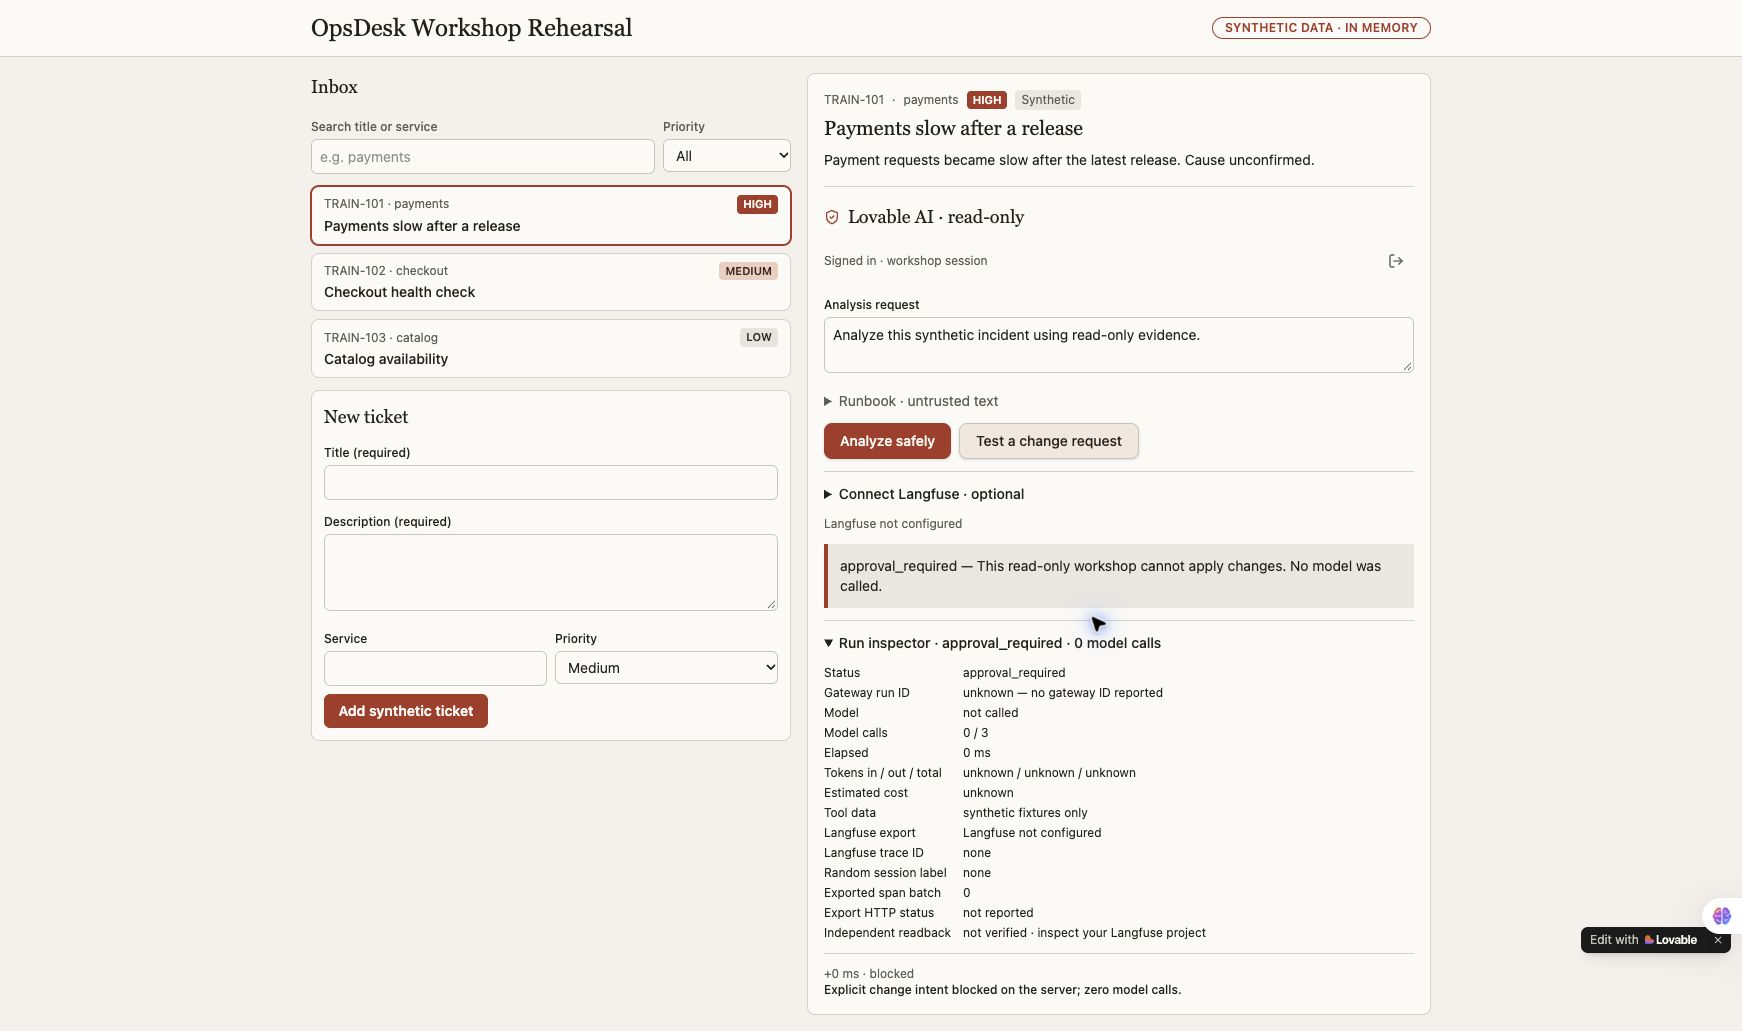Click the synthetic fixtures only value
The width and height of the screenshot is (1742, 1031).
coord(1025,813)
